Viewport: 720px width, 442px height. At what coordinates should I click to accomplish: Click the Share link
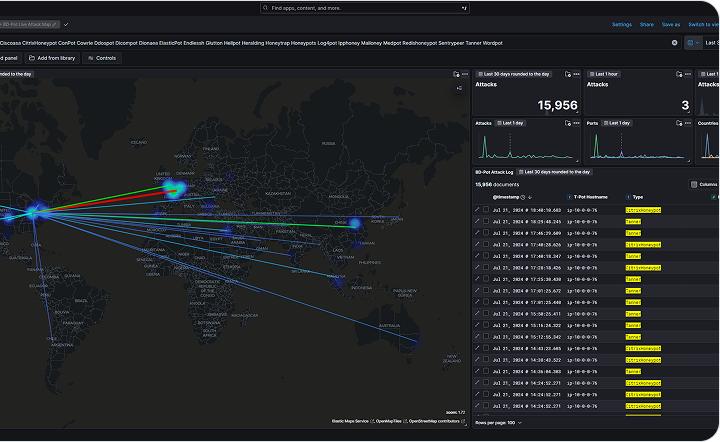(647, 24)
